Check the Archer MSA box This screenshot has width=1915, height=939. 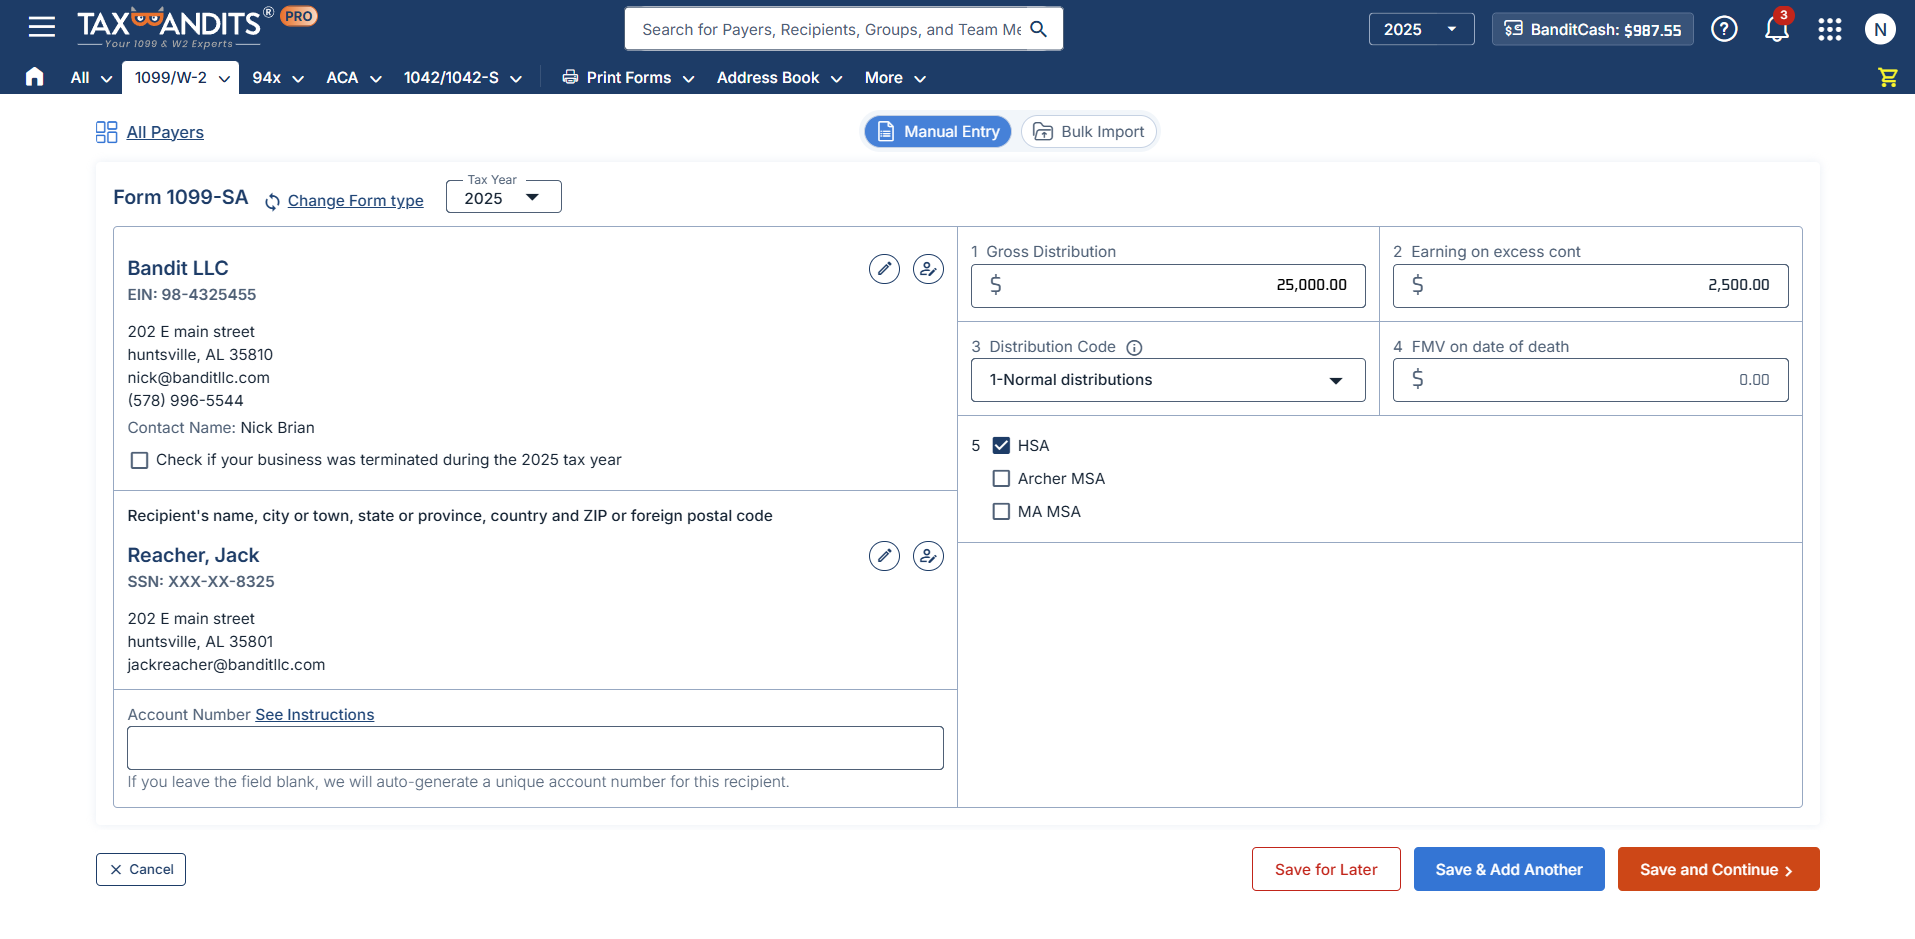(1001, 479)
